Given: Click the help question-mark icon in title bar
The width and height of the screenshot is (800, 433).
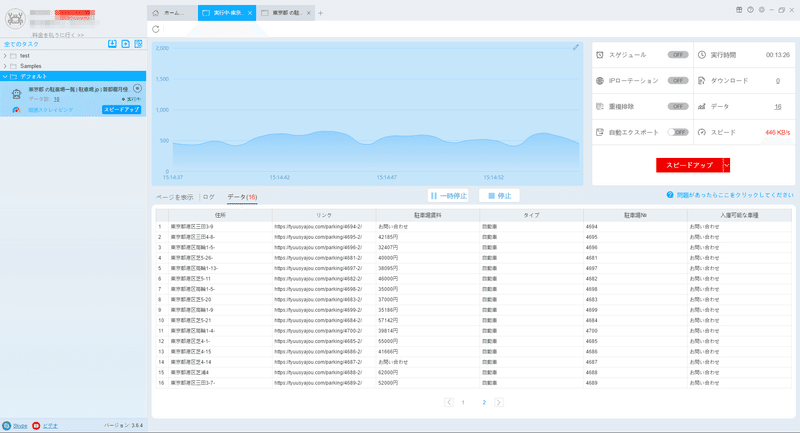Looking at the screenshot, I should (x=750, y=10).
